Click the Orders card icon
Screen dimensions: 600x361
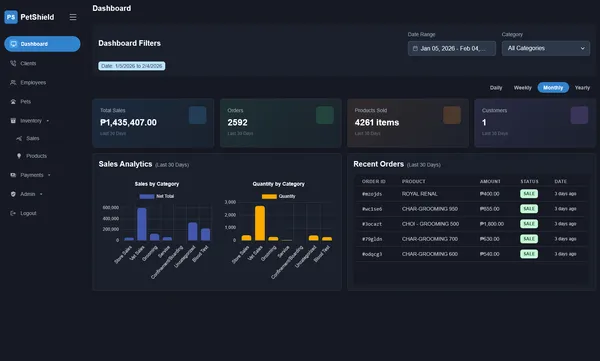325,115
